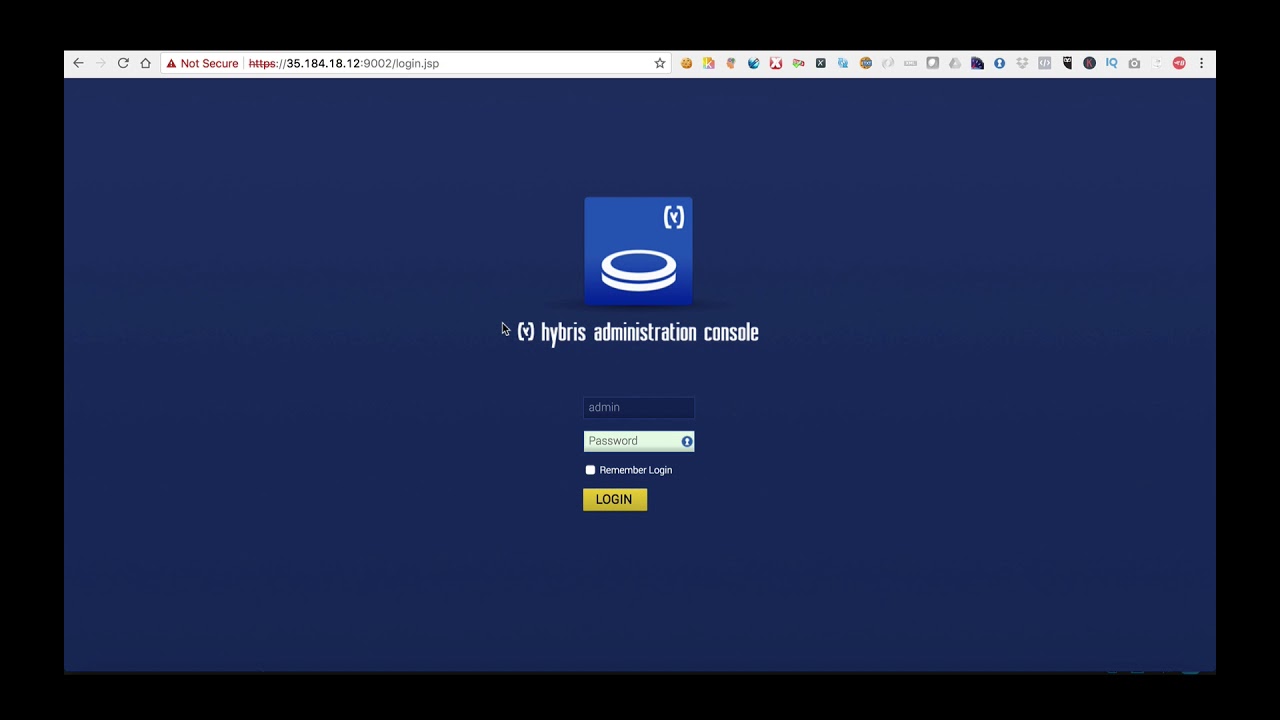Open the 1Password keyhole extension icon
The width and height of the screenshot is (1280, 720).
pos(999,63)
